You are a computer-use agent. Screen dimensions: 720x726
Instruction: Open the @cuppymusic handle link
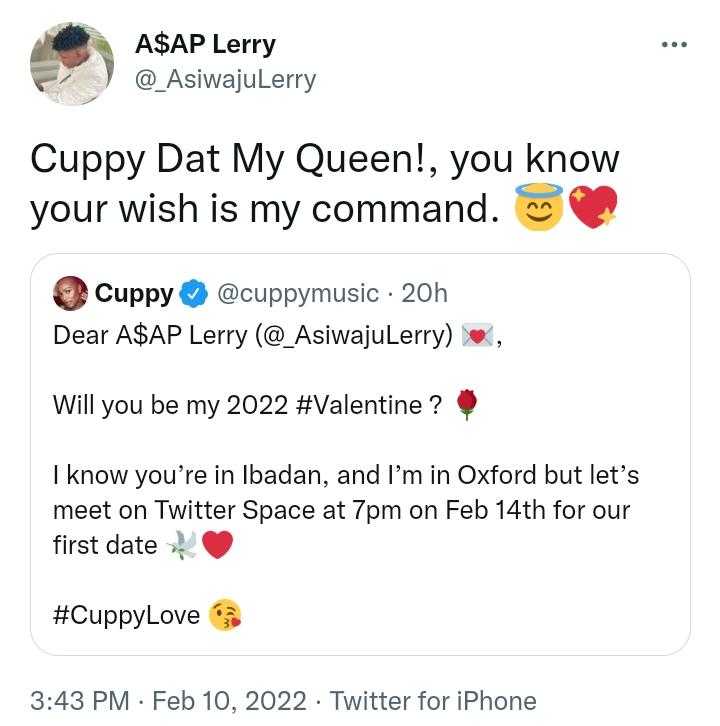pos(297,294)
